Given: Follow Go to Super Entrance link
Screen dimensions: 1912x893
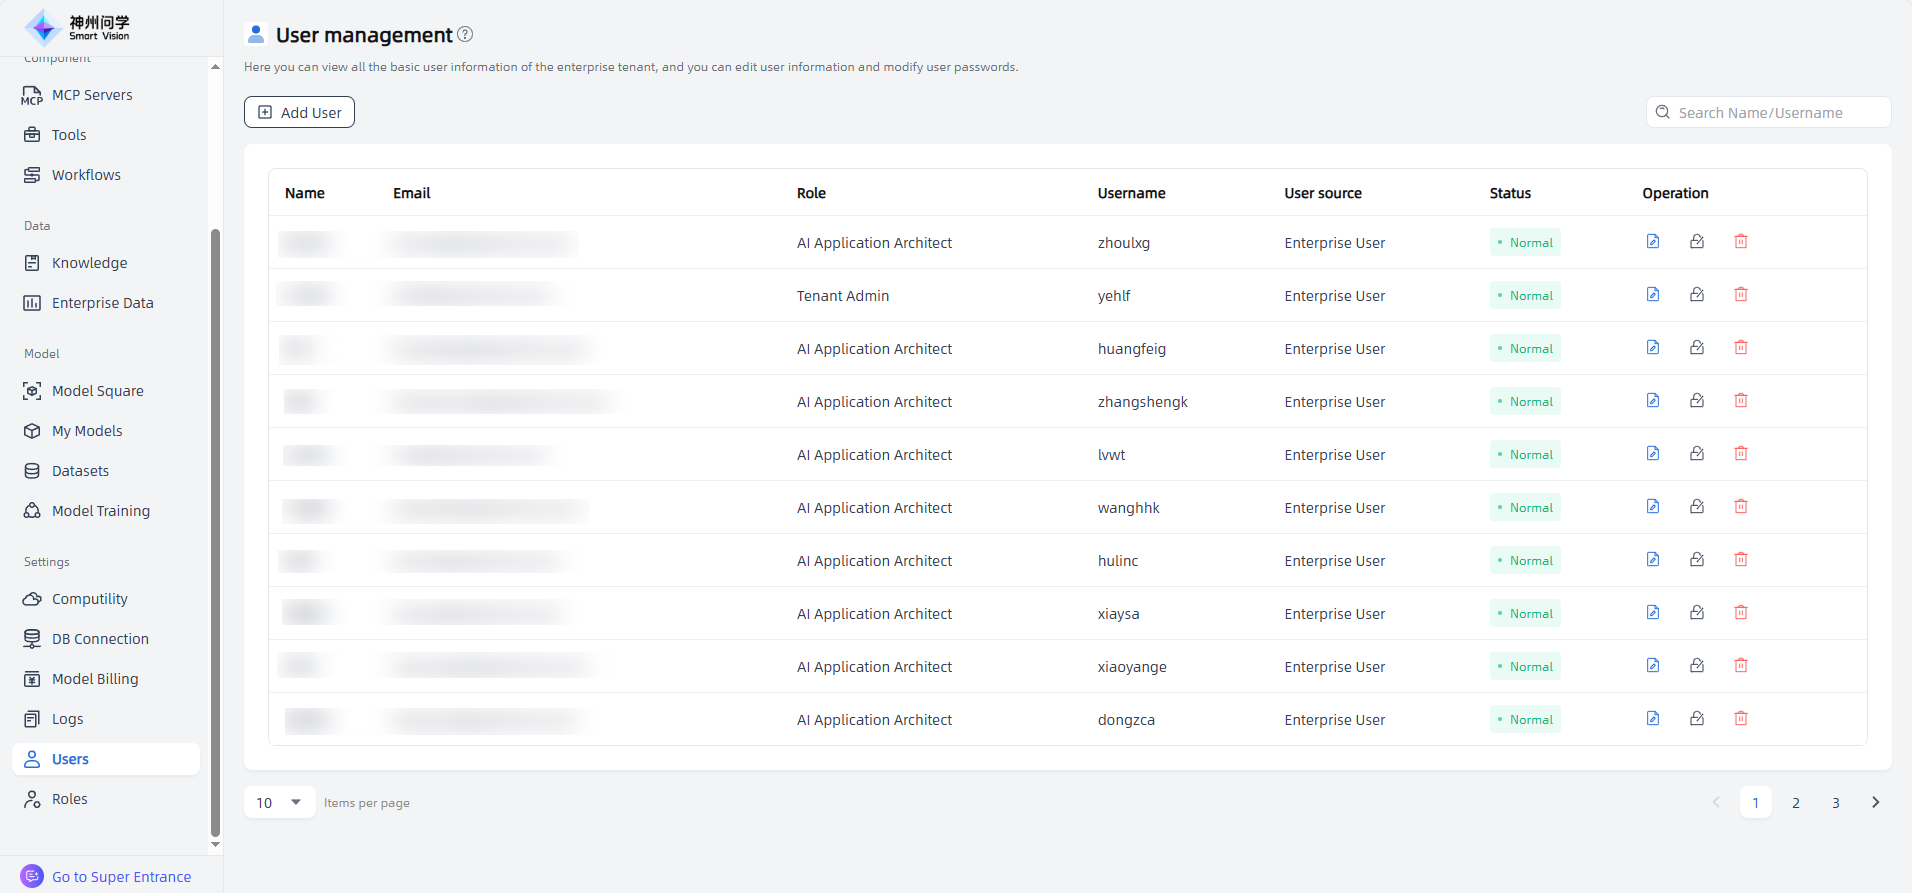Looking at the screenshot, I should [121, 877].
